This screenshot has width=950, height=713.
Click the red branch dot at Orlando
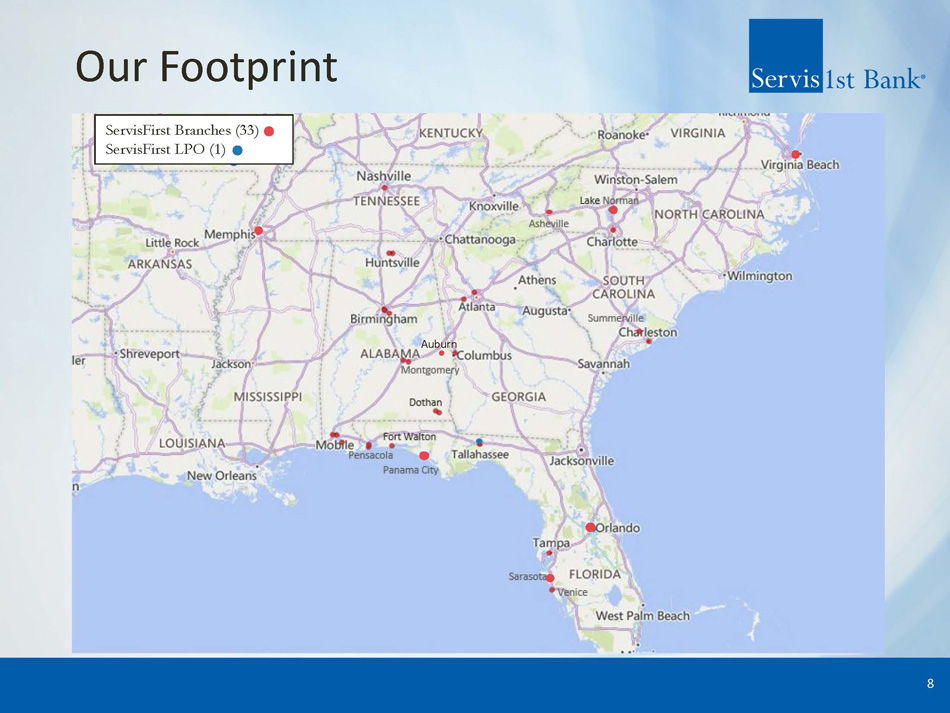[x=590, y=527]
